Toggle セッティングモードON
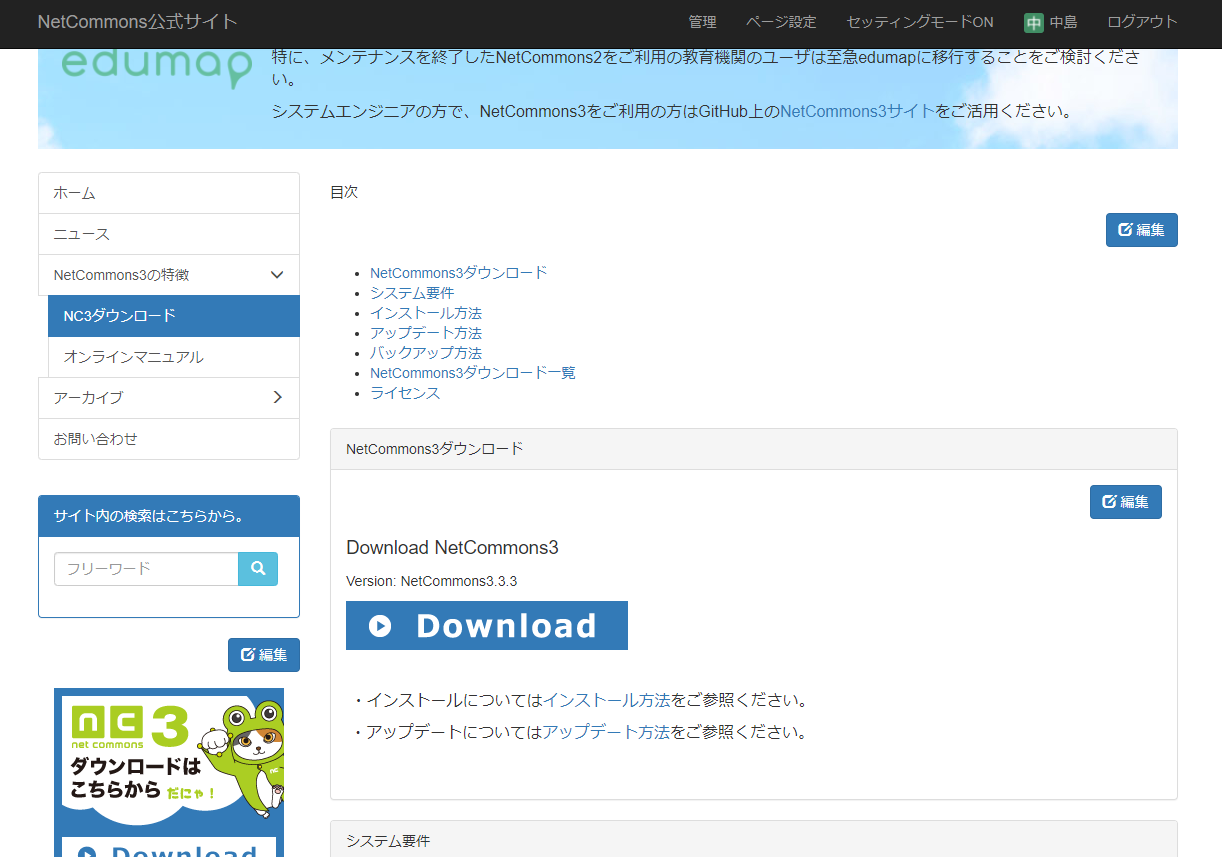 click(920, 22)
